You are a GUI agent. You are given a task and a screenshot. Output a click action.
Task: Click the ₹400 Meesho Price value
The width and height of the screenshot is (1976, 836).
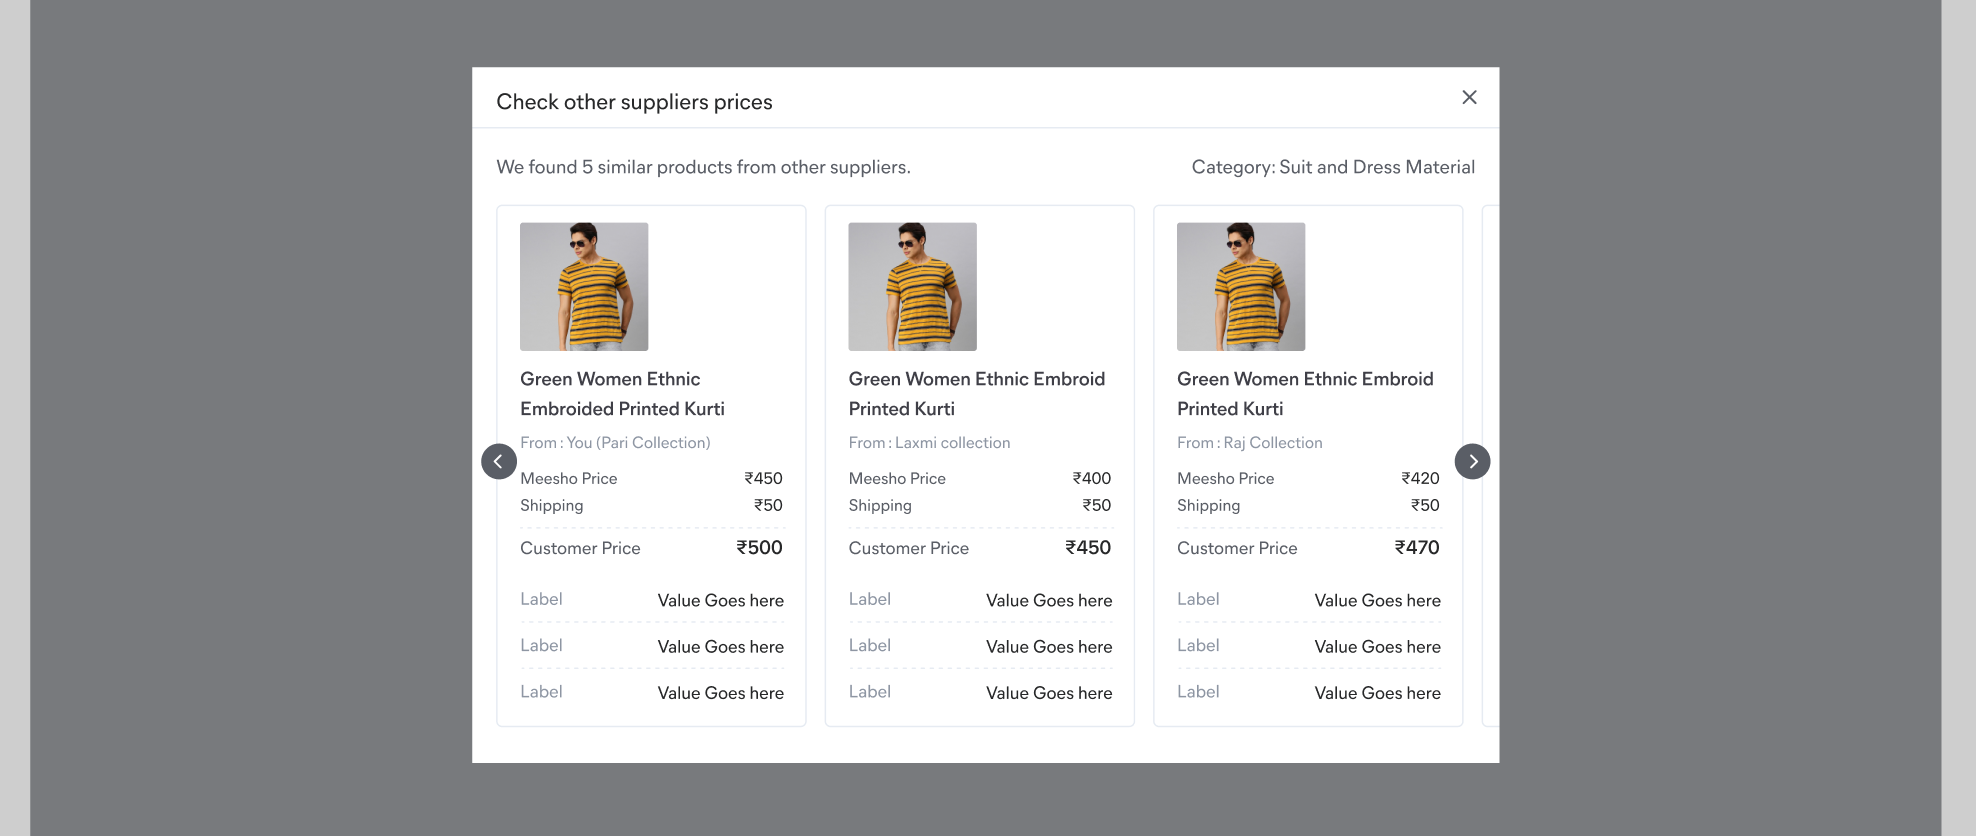(1092, 479)
